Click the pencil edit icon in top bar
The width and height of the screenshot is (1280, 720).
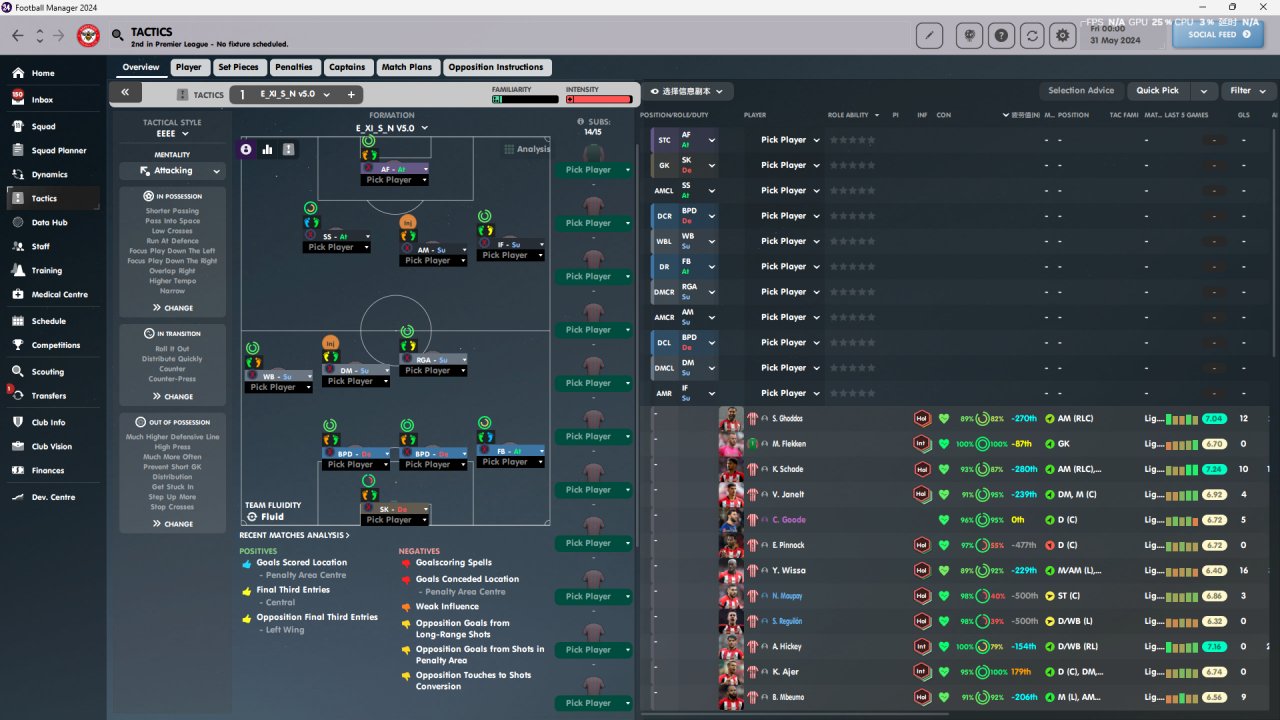click(x=929, y=36)
